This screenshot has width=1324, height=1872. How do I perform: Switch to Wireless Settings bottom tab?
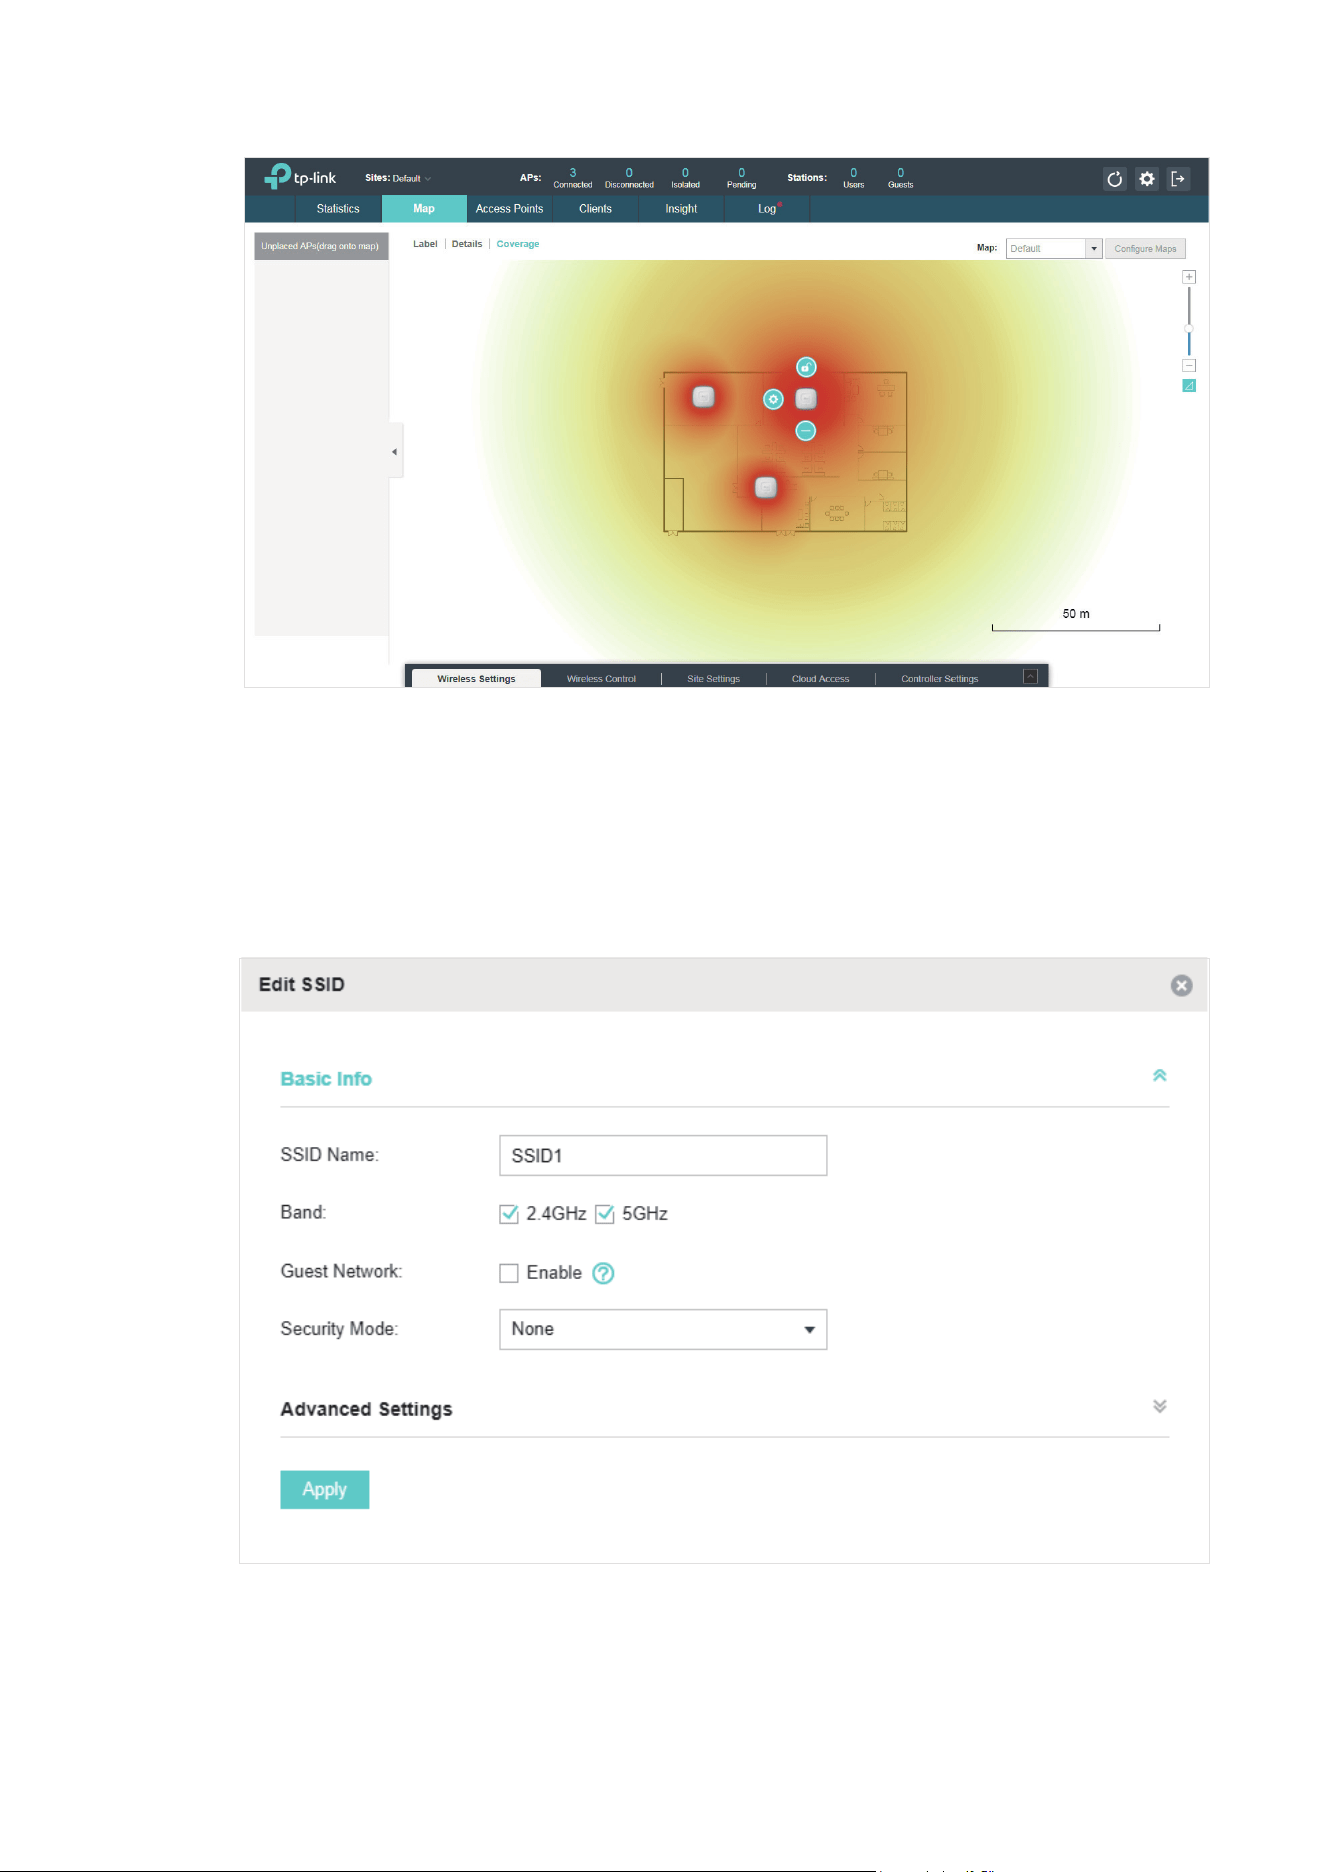(476, 678)
